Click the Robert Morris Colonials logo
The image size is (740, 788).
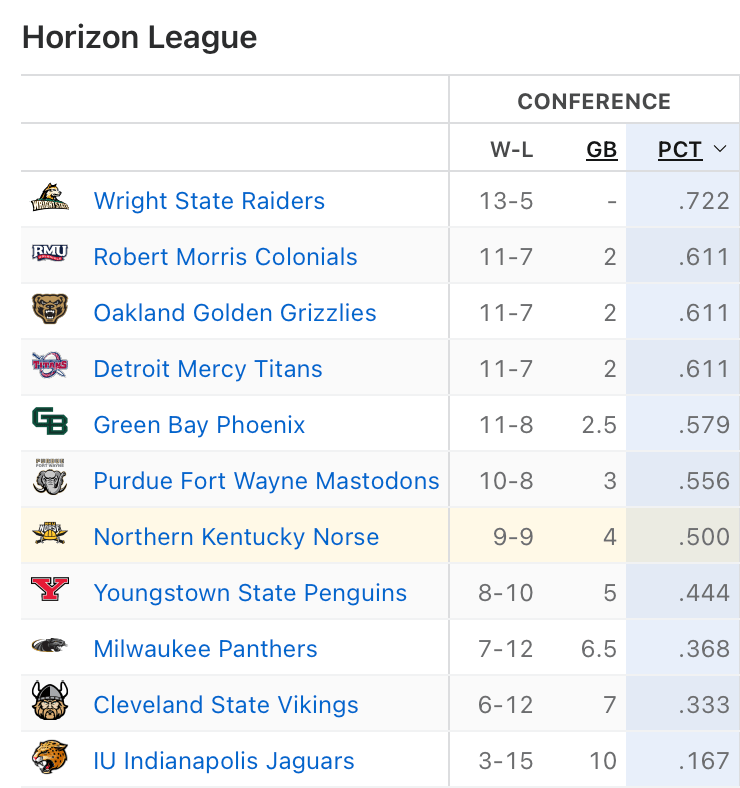(x=50, y=256)
